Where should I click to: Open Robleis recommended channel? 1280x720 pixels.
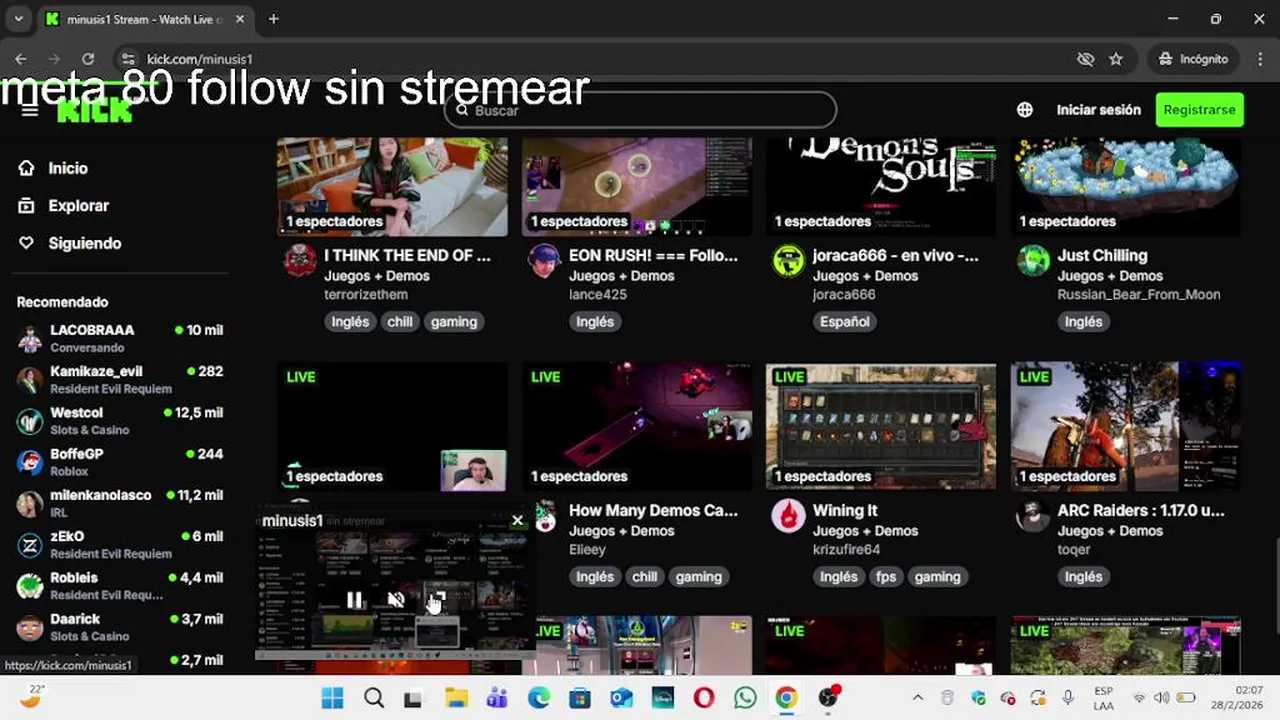(x=120, y=585)
